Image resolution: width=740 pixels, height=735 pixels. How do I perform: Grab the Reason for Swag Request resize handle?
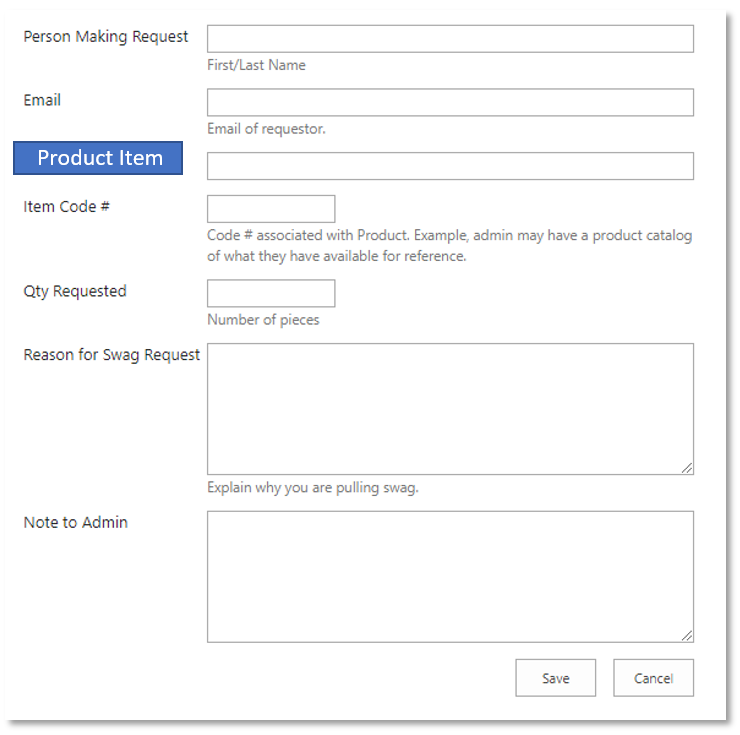point(688,468)
